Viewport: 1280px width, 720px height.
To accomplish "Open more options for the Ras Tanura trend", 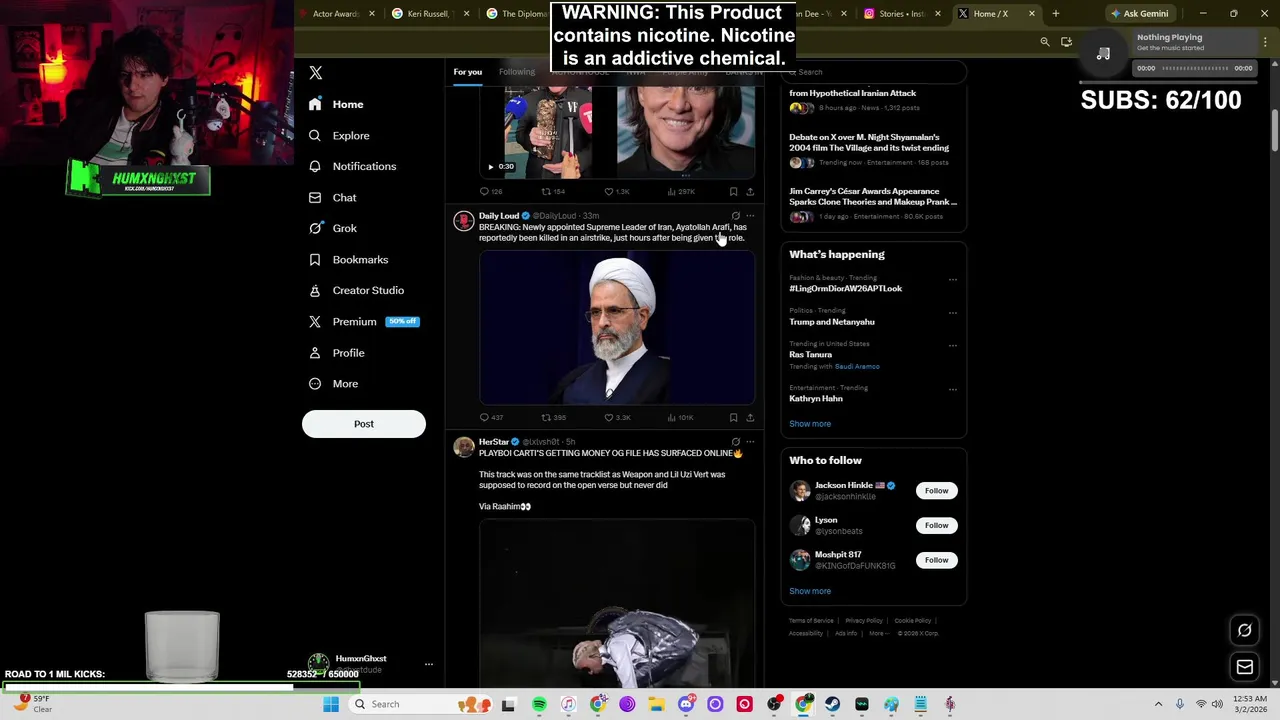I will pyautogui.click(x=952, y=345).
